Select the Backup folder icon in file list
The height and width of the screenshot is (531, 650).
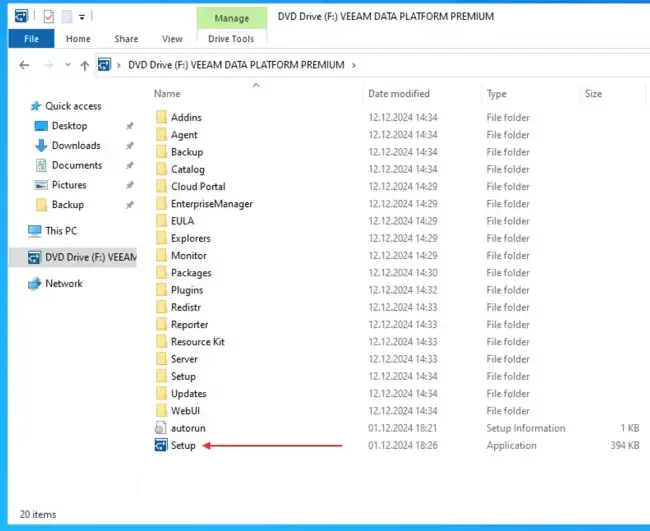point(161,152)
